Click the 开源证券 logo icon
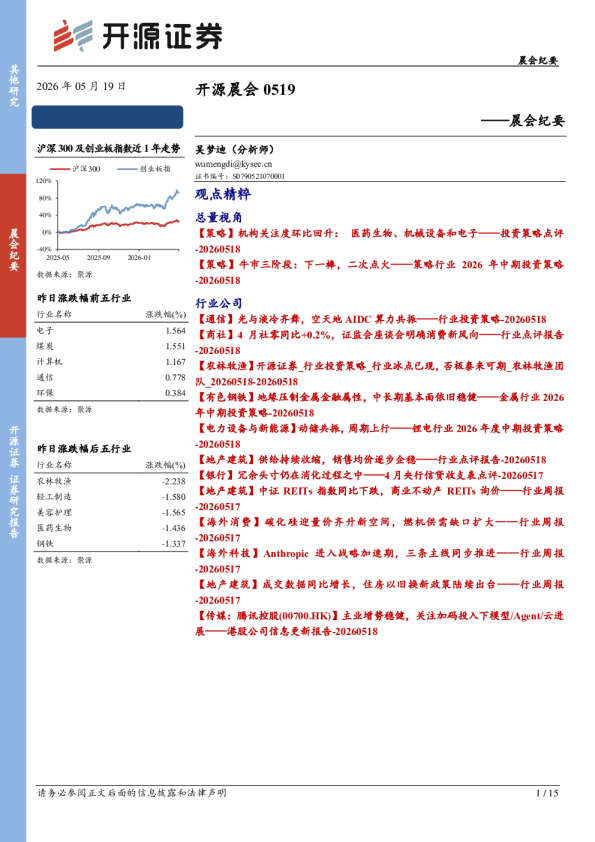The height and width of the screenshot is (842, 595). click(73, 35)
